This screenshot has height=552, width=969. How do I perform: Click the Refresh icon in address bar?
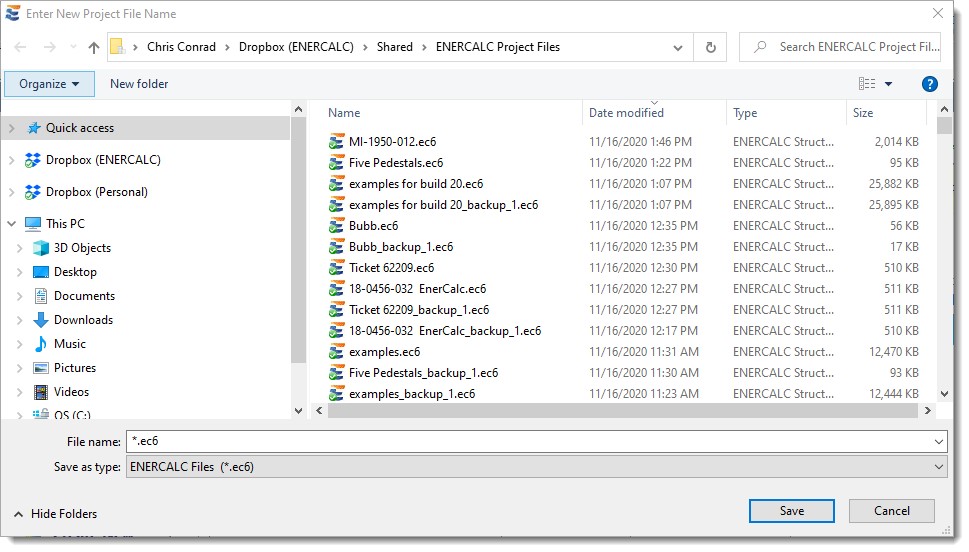(710, 47)
